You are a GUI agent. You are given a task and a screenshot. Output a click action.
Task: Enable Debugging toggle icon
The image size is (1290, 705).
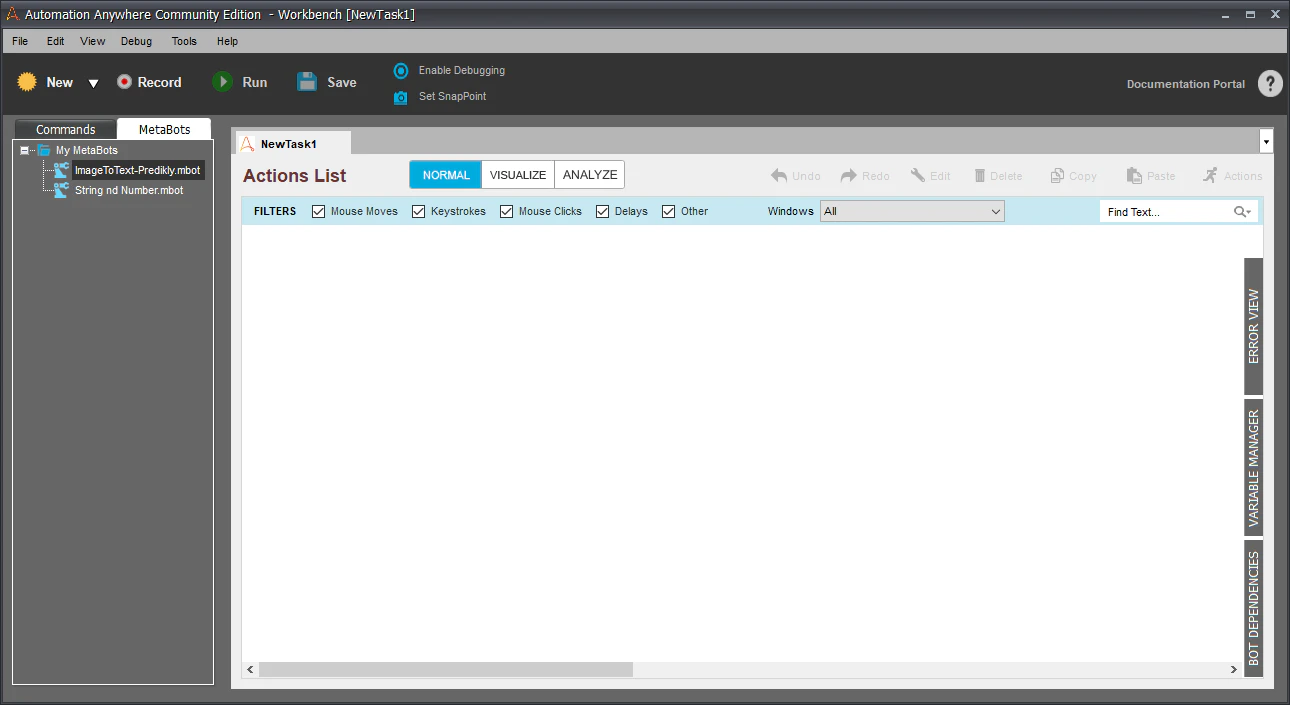point(401,71)
